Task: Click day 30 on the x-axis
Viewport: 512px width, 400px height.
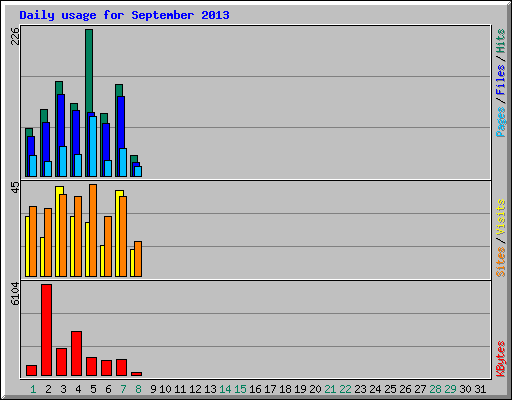Action: [466, 389]
